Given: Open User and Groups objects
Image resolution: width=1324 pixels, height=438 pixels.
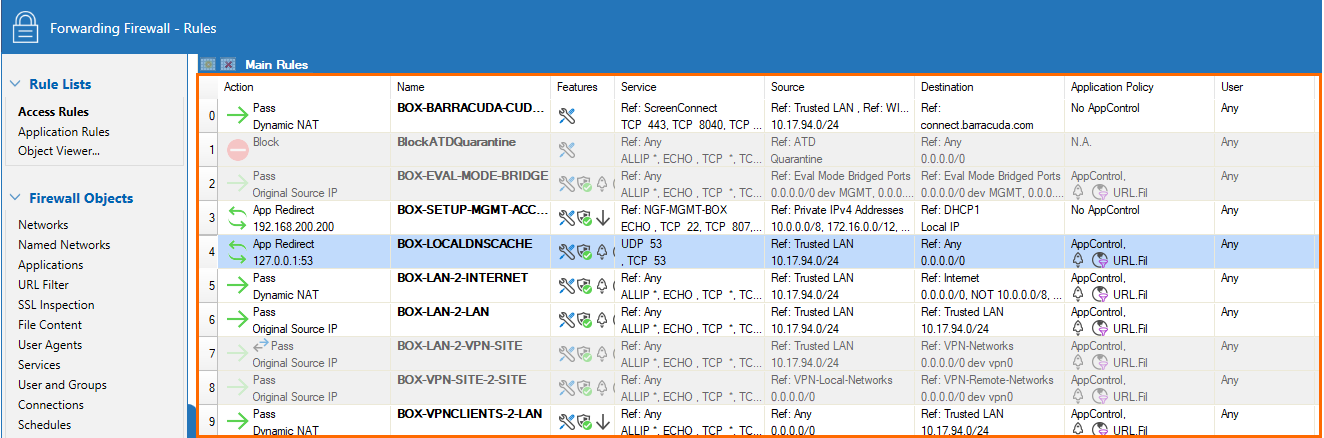Looking at the screenshot, I should tap(62, 385).
